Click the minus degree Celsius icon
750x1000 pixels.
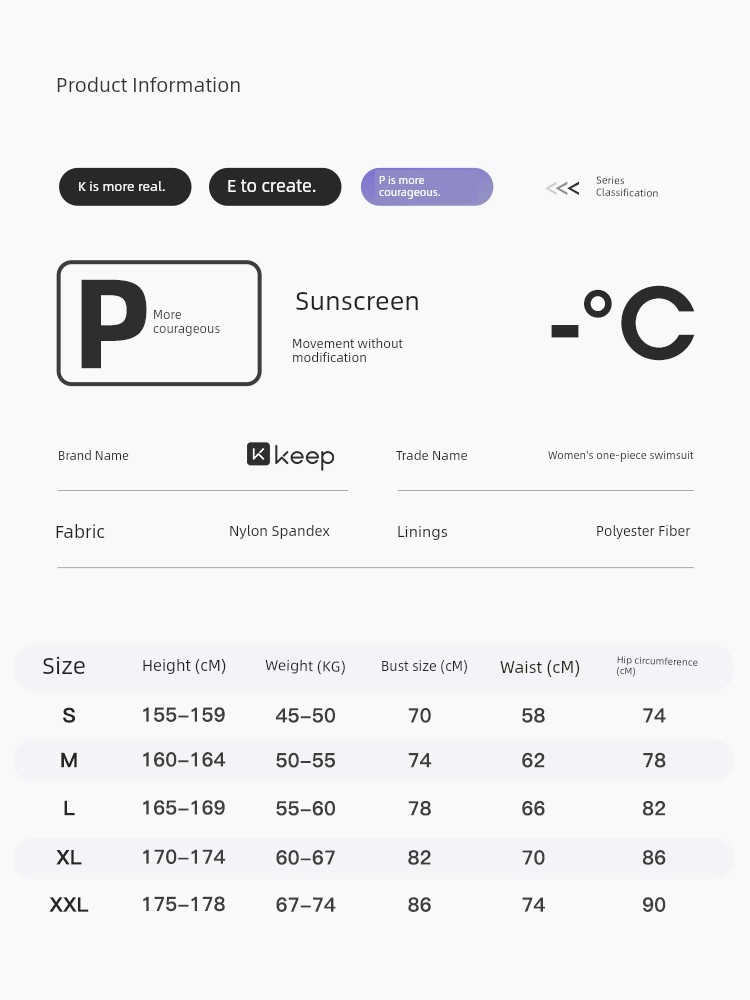[622, 323]
